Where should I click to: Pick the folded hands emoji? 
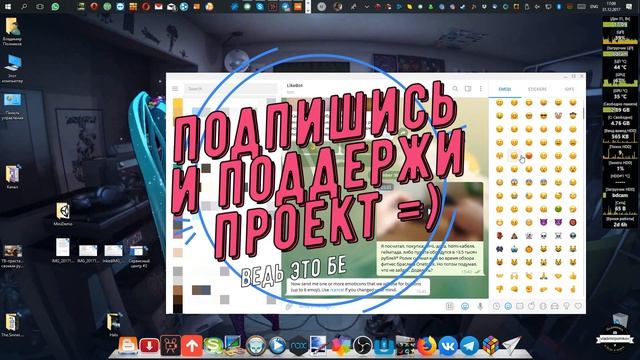(x=543, y=276)
